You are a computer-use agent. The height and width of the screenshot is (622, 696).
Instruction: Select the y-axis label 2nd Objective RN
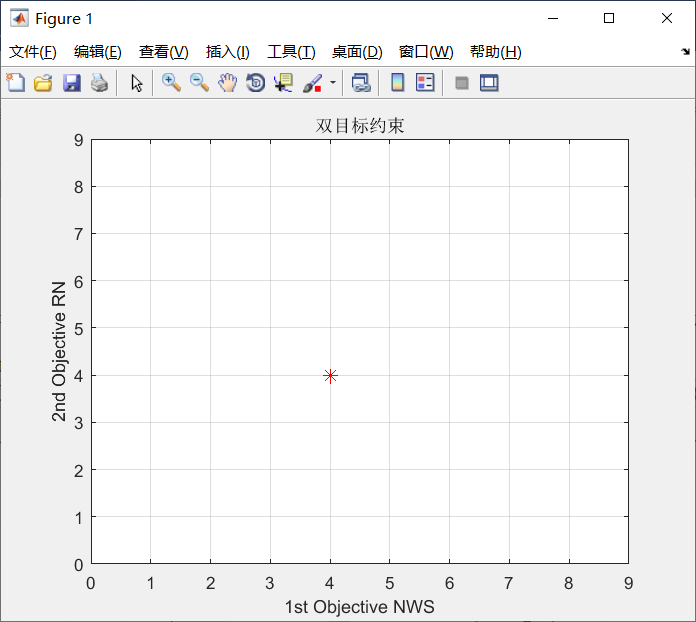(59, 351)
